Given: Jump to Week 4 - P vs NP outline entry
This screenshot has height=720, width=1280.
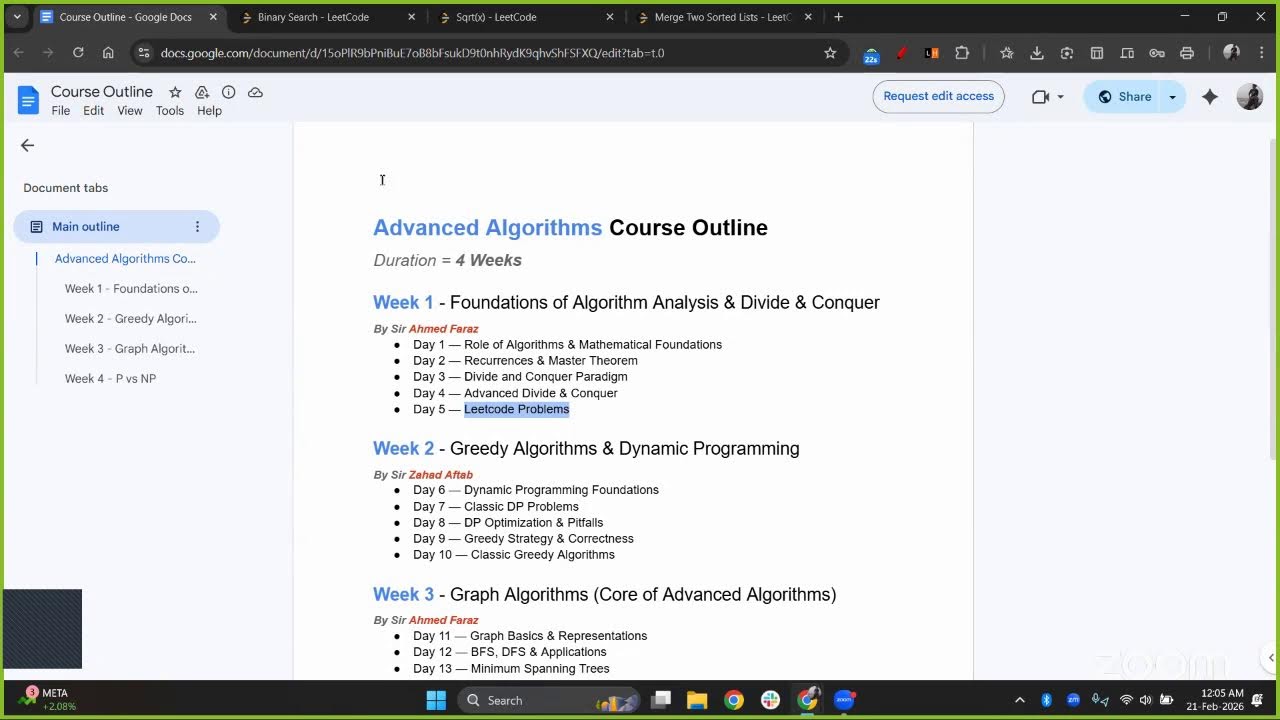Looking at the screenshot, I should point(110,379).
